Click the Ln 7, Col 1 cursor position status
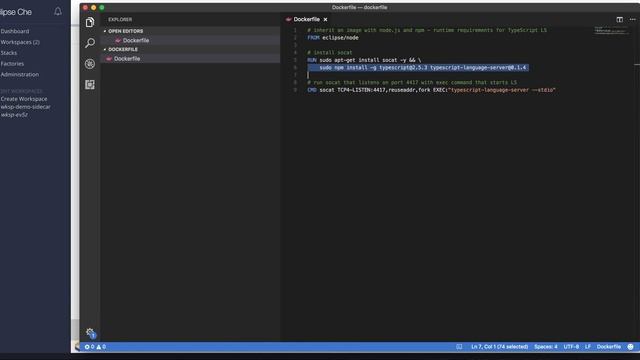Viewport: 640px width, 360px height. tap(500, 347)
